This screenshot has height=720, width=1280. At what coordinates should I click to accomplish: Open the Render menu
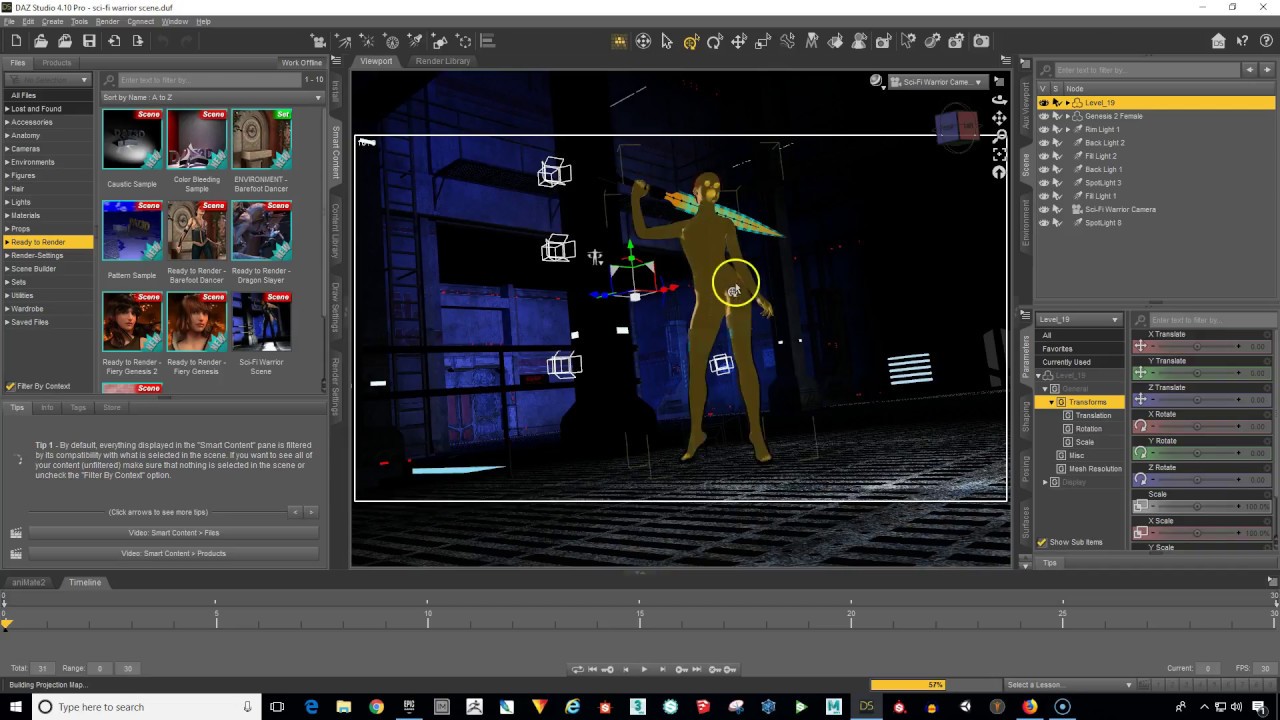(x=107, y=21)
